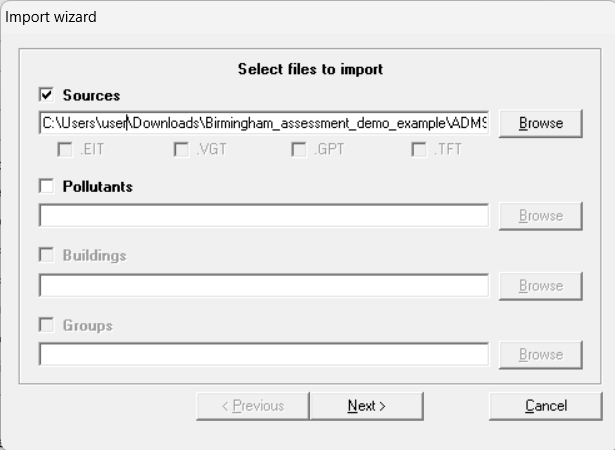Viewport: 615px width, 450px height.
Task: Click the Pollutants file path field
Action: (263, 215)
